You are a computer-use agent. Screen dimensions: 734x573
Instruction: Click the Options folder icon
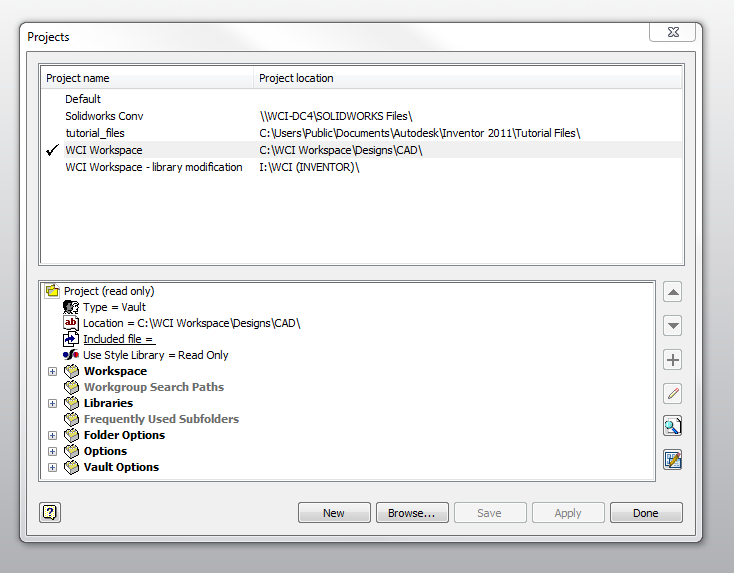tap(72, 451)
